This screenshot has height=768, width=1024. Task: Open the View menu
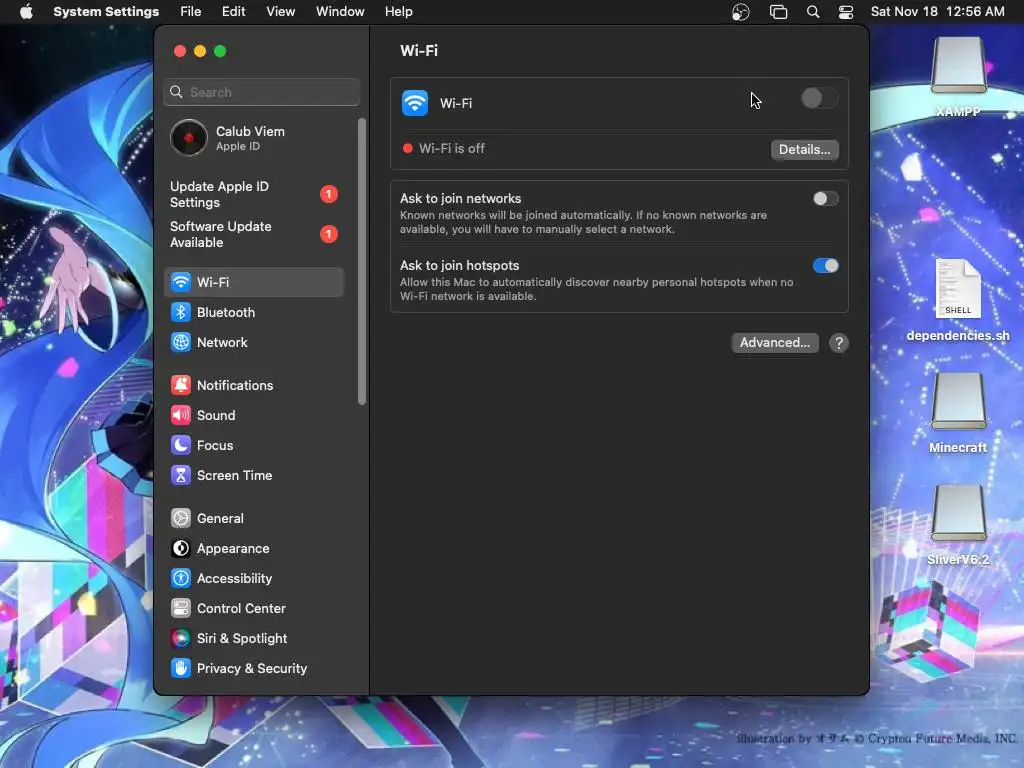point(281,12)
